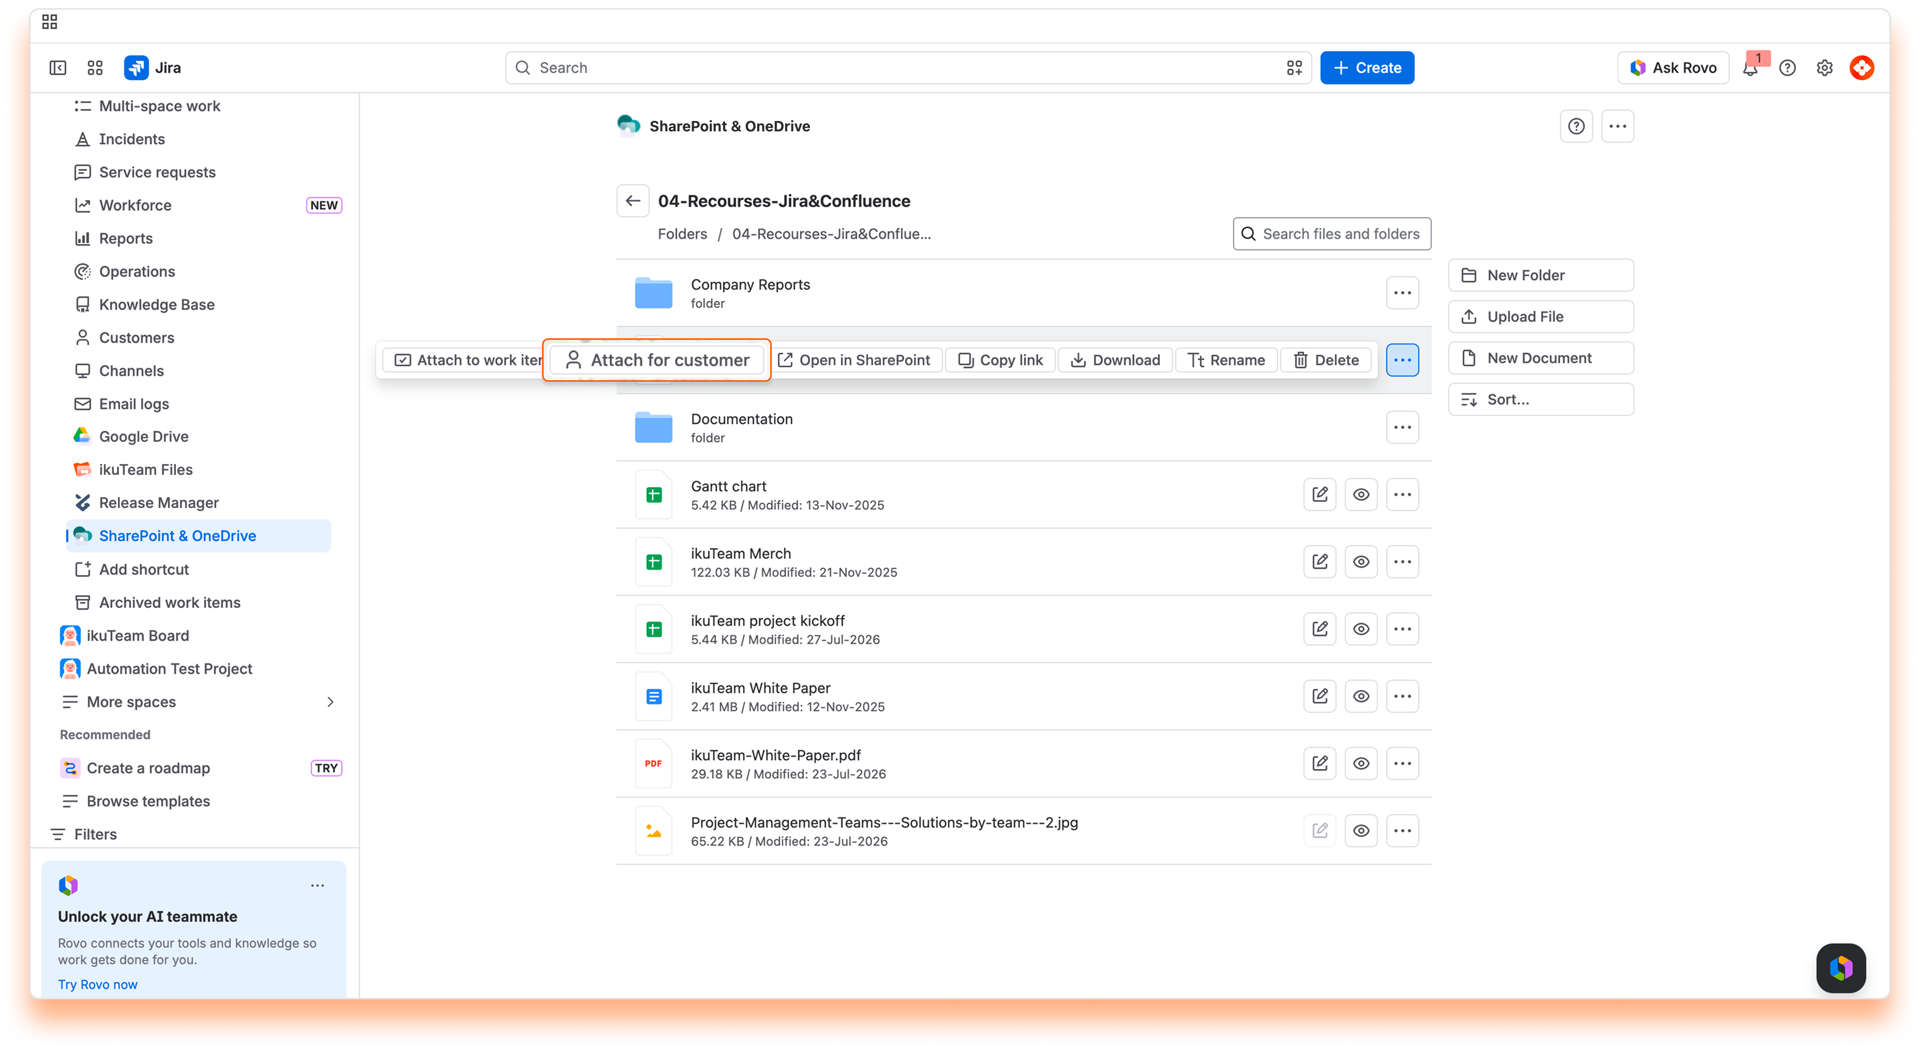Open the Rovo chat floating icon
The width and height of the screenshot is (1920, 1049).
1841,968
